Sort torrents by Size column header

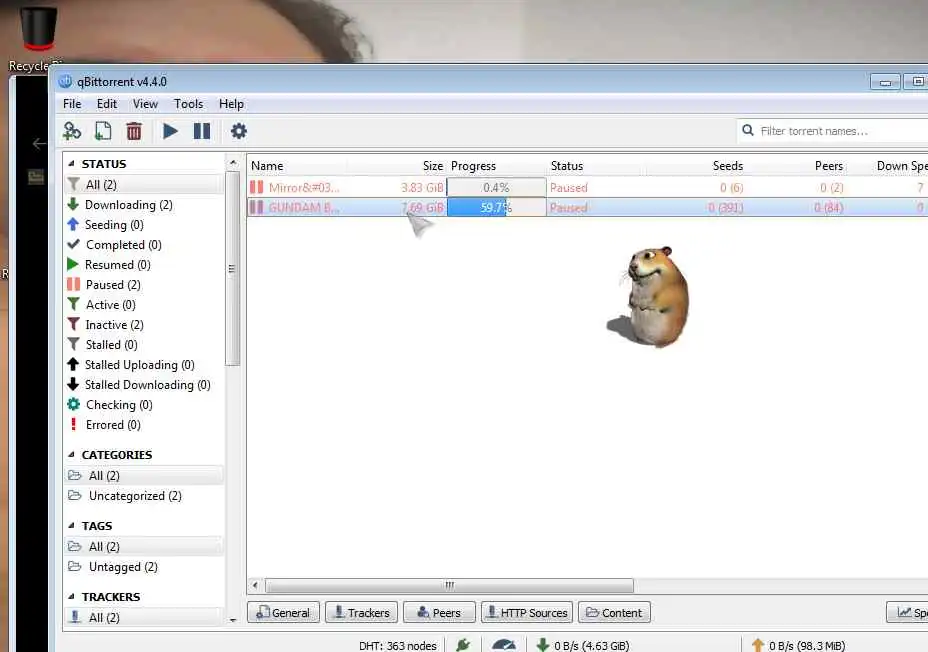(397, 166)
